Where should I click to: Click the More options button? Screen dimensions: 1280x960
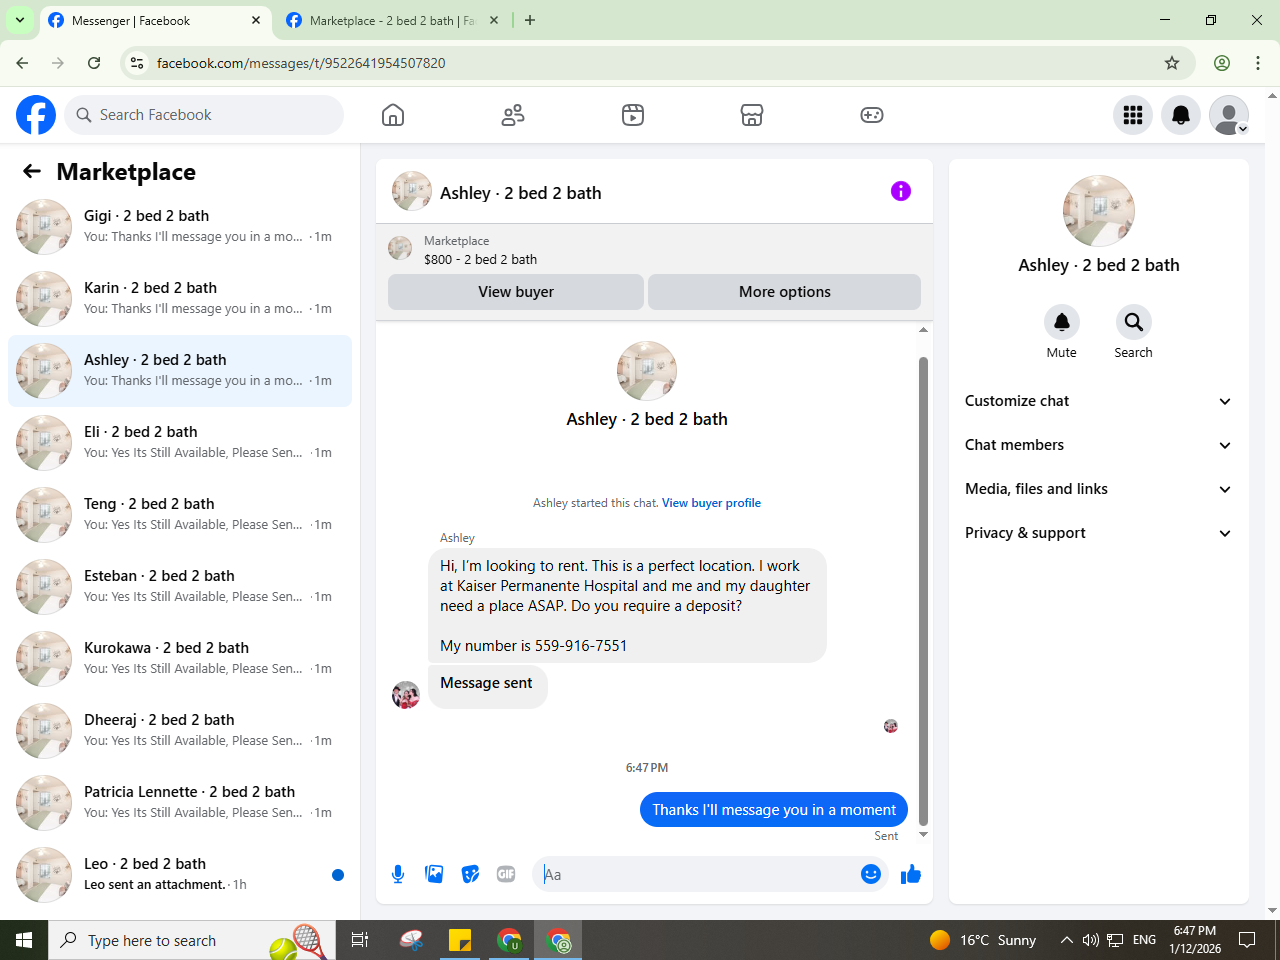(785, 292)
